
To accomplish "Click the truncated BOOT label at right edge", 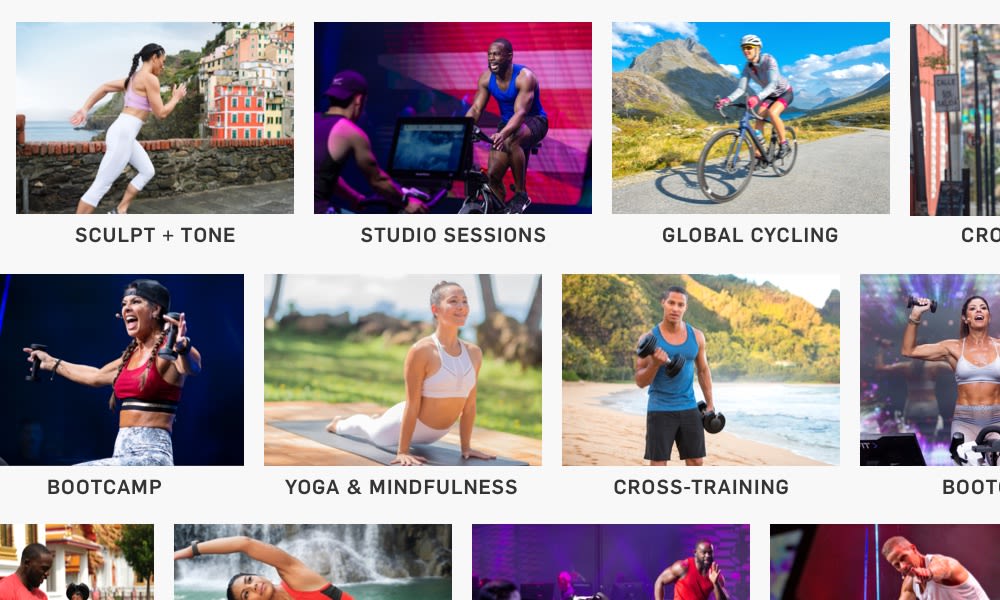I will [x=971, y=487].
